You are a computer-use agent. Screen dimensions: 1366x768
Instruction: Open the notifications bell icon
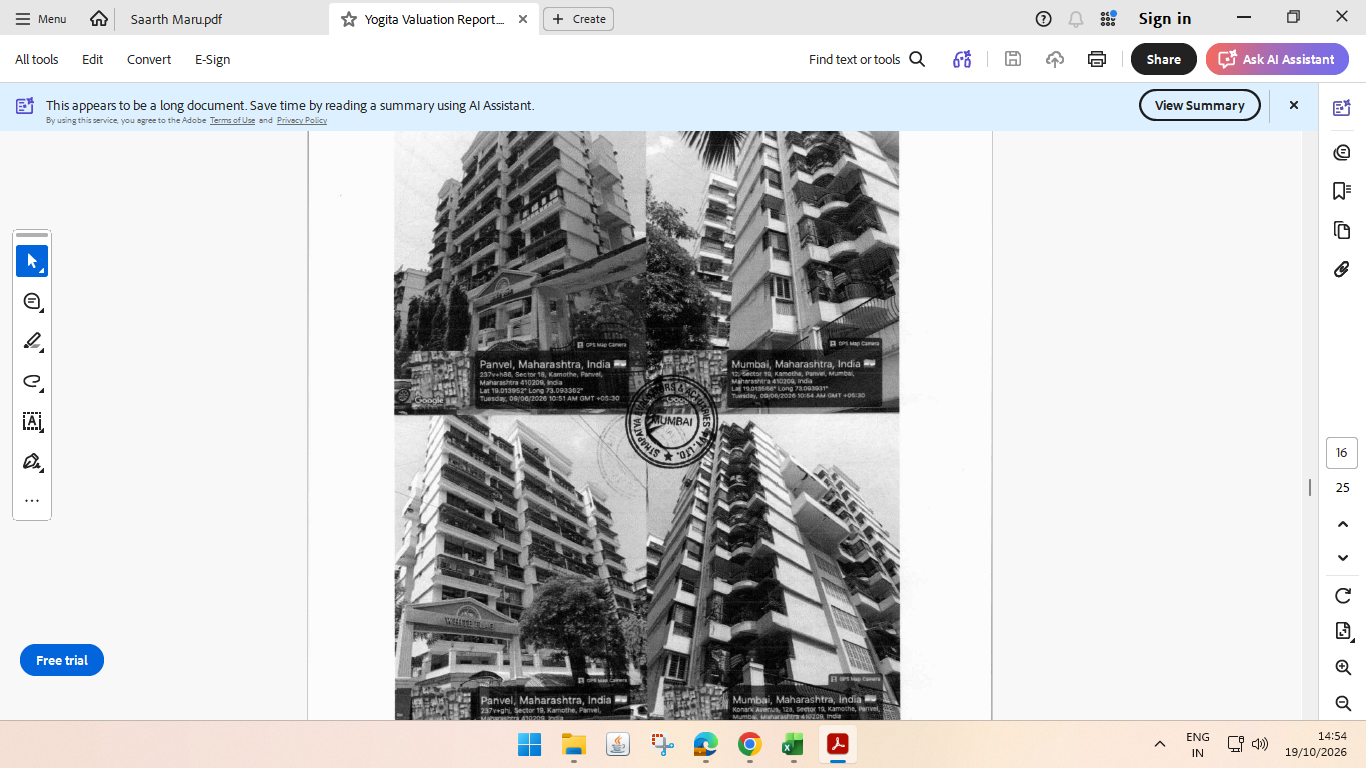[x=1076, y=19]
